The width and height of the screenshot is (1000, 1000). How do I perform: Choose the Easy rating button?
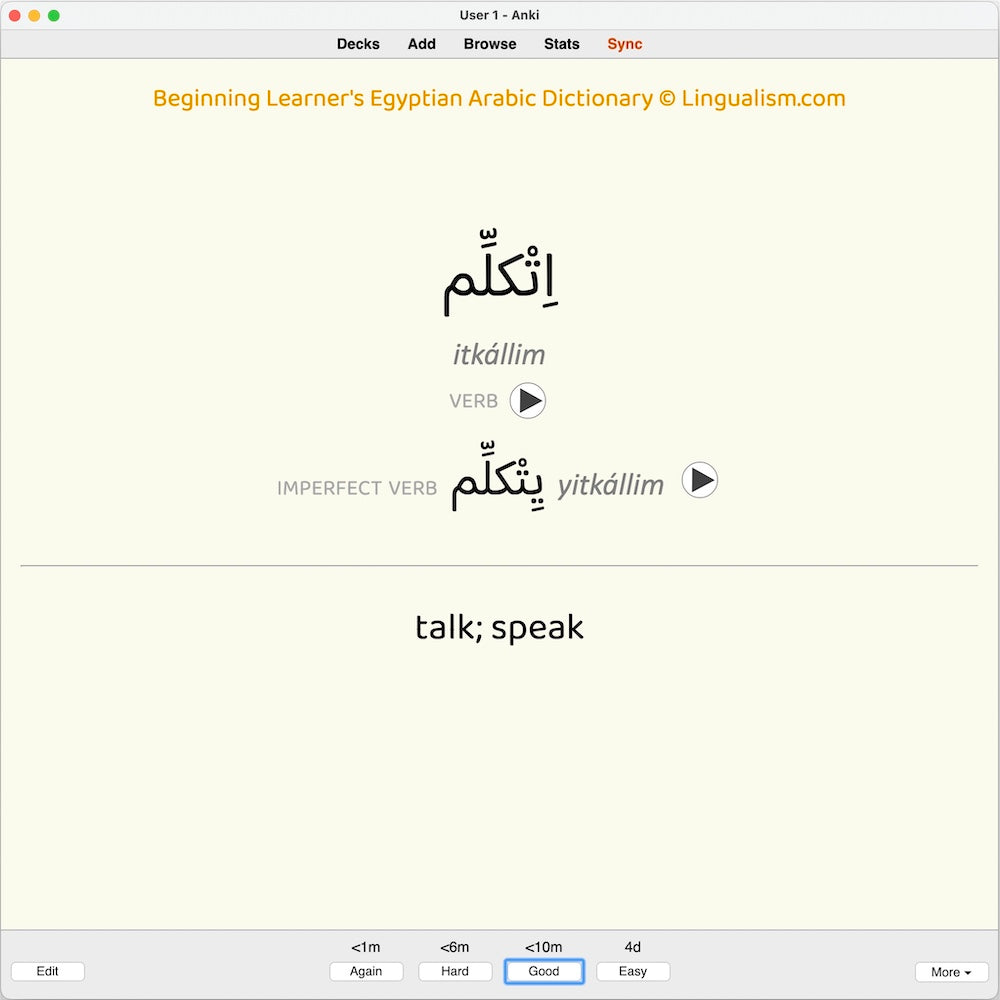click(x=633, y=971)
